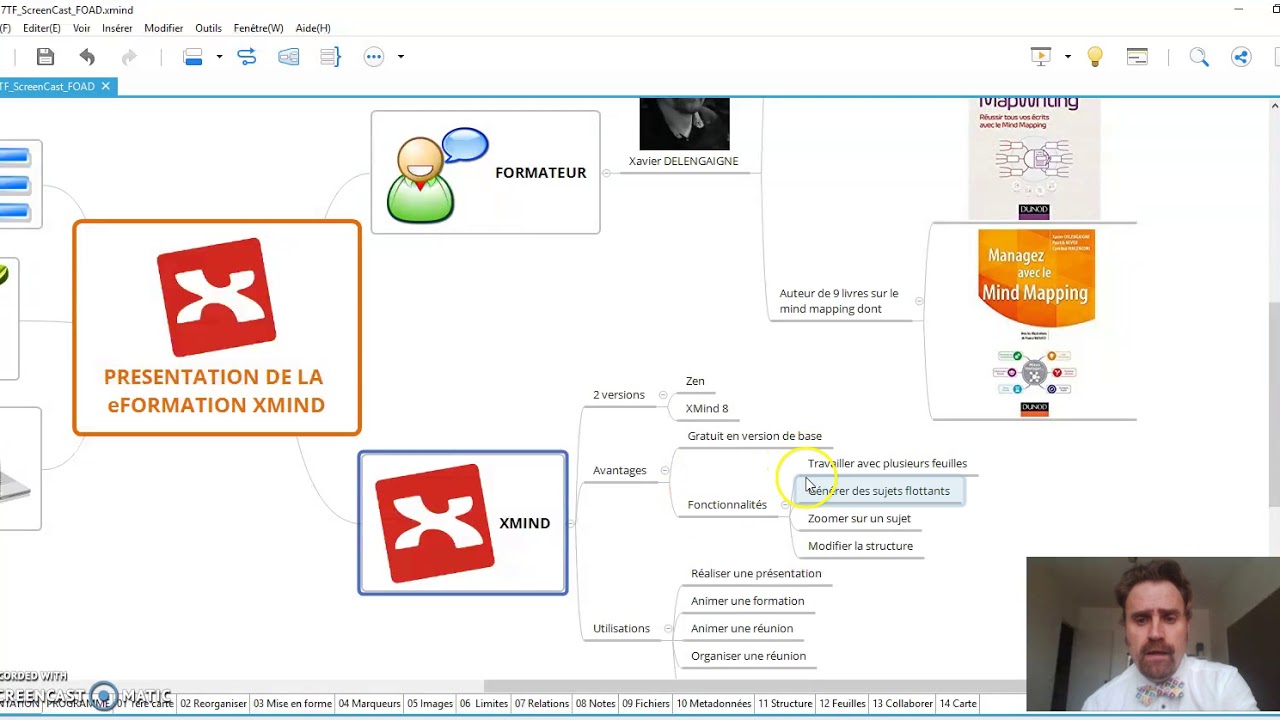Open the Voir menu

tap(82, 28)
